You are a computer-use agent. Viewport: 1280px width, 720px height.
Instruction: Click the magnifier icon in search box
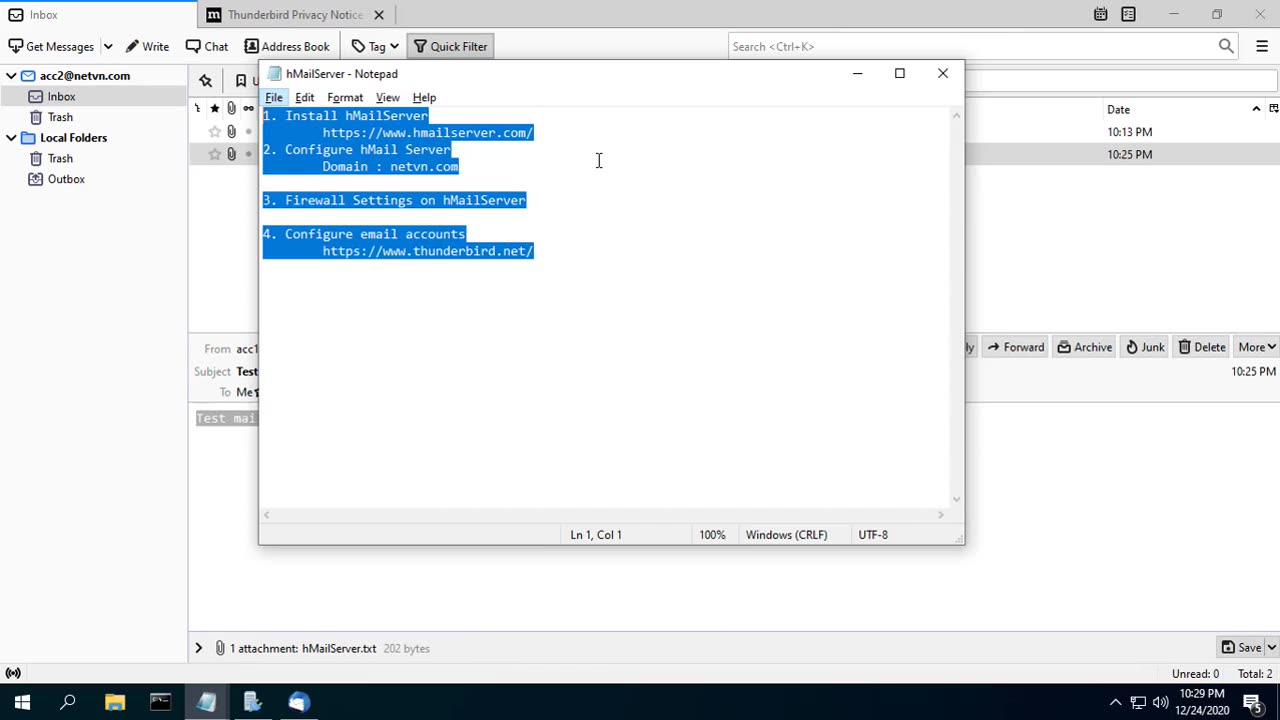[1226, 46]
